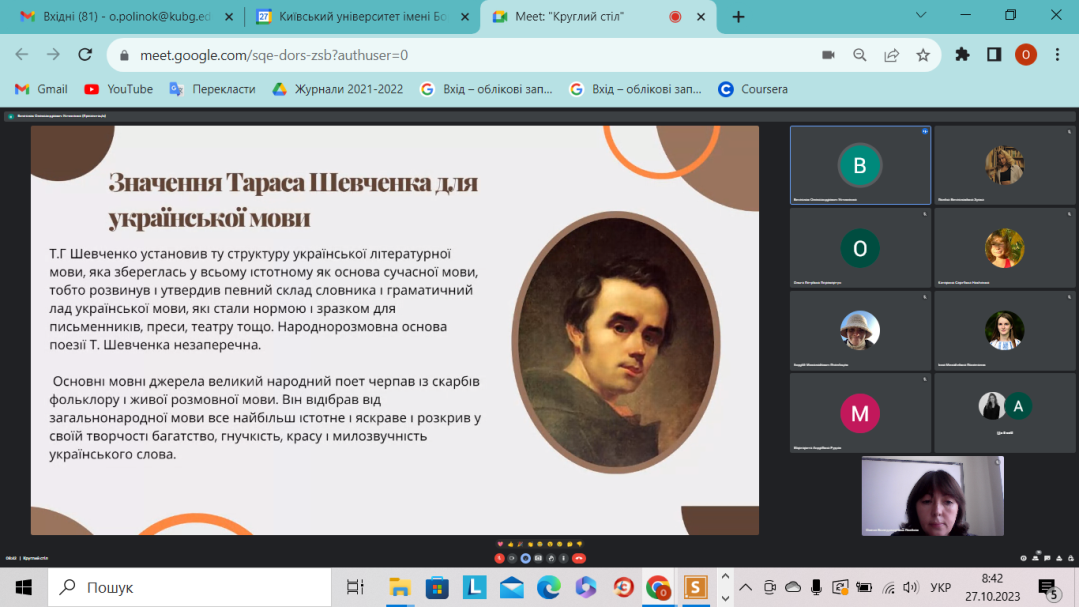The image size is (1079, 607).
Task: Open Chrome three-dot menu
Action: (x=1058, y=55)
